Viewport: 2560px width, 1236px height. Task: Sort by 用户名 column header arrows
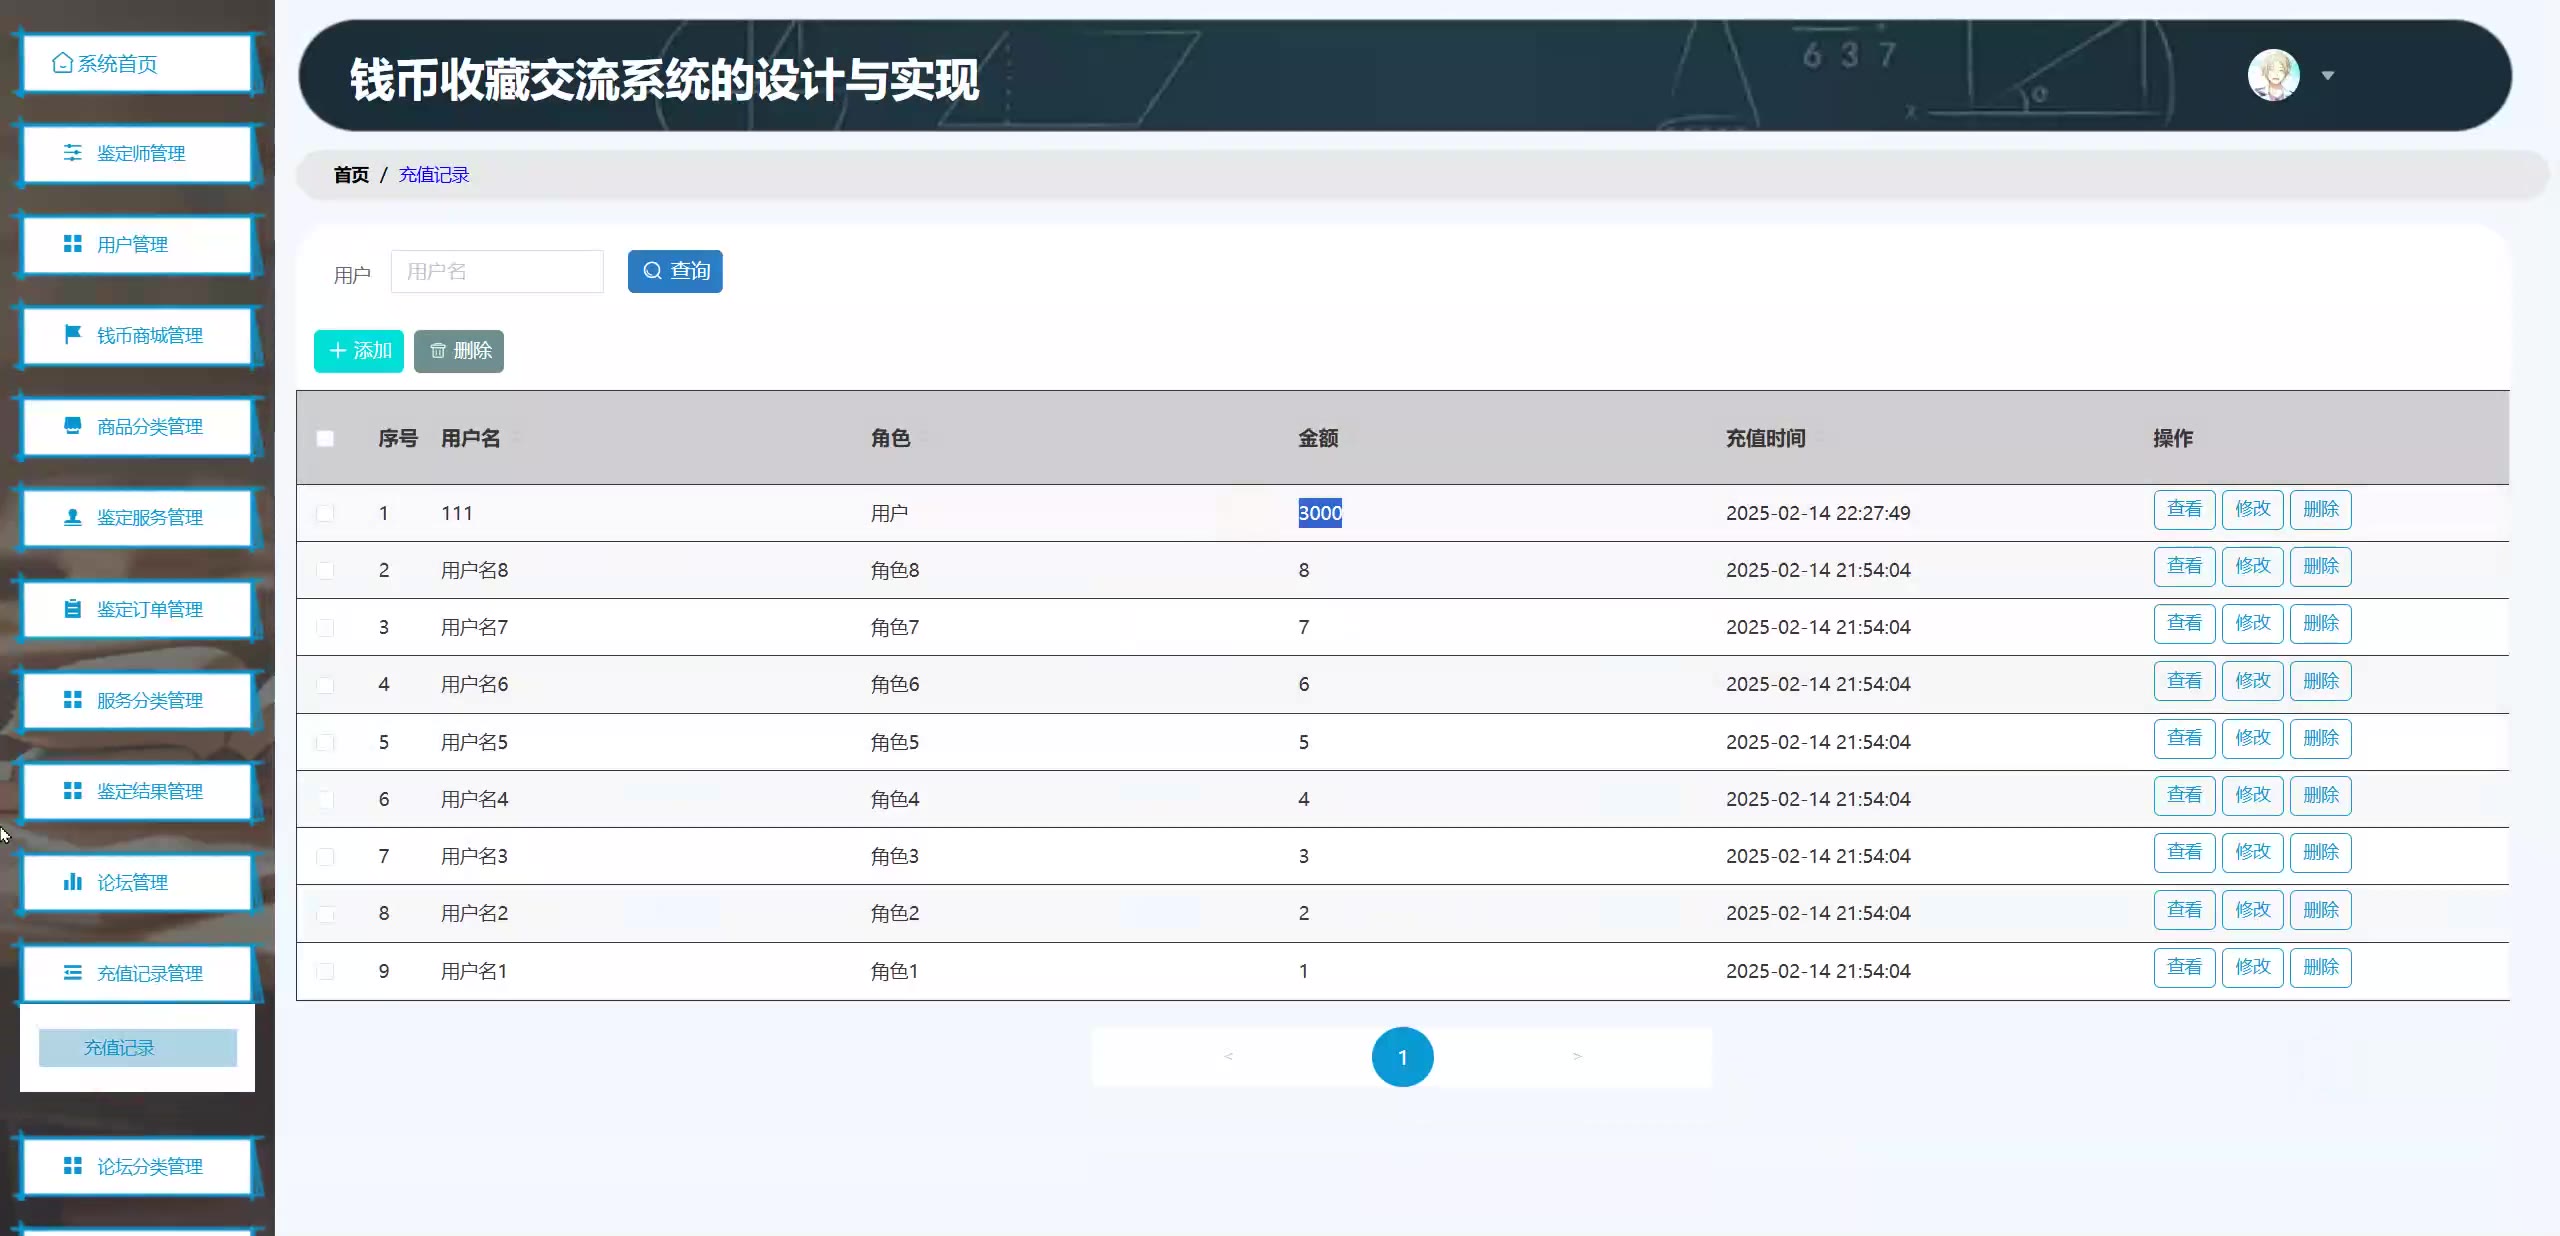tap(516, 439)
